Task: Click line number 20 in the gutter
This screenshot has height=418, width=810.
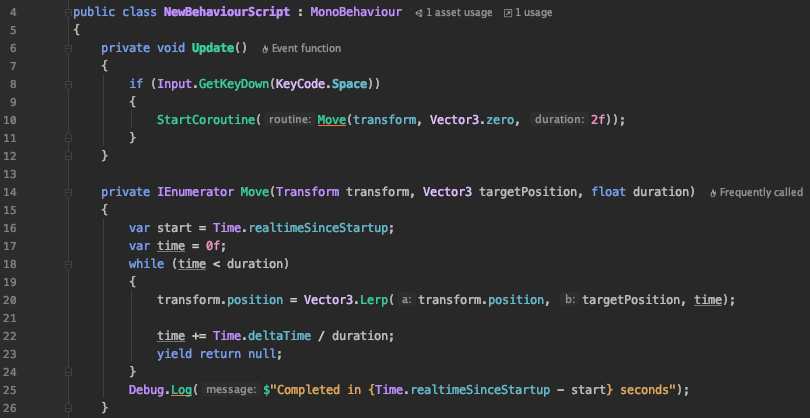Action: click(x=11, y=300)
